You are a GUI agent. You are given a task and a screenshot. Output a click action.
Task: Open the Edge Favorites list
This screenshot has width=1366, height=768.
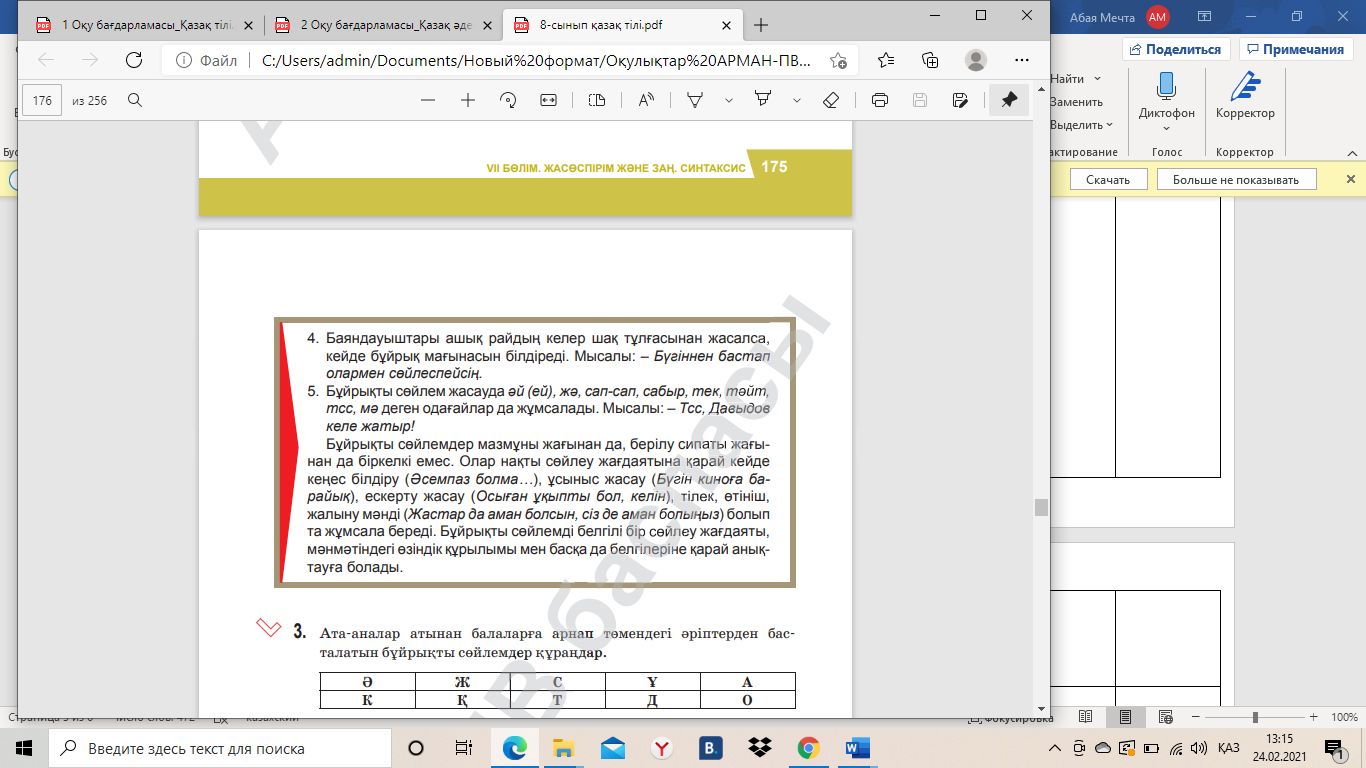point(886,60)
